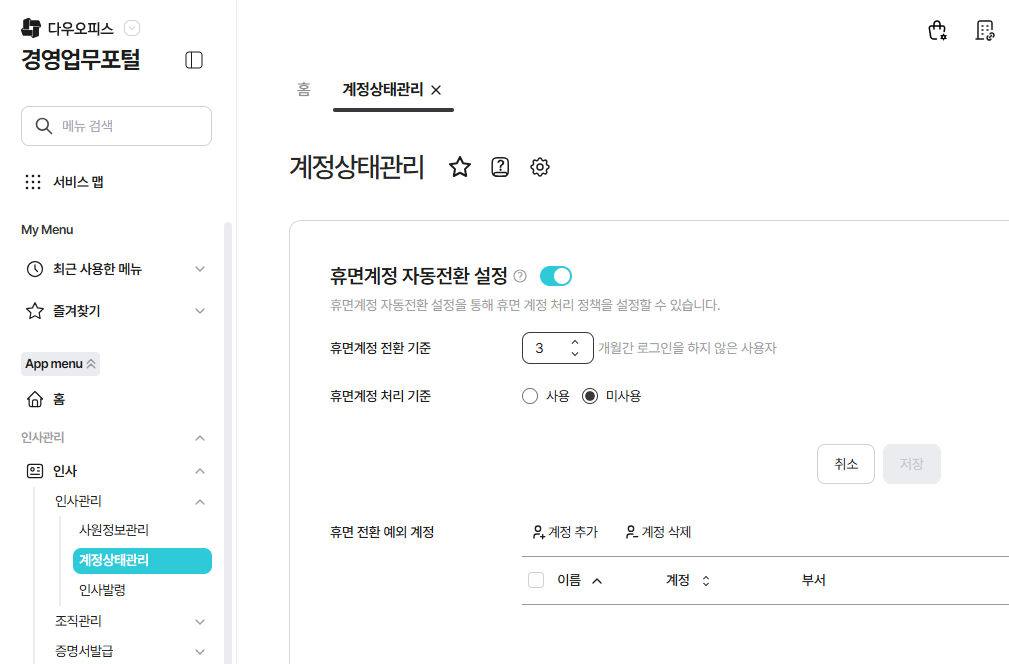
Task: Expand the 즐겨찾기 section
Action: tap(200, 311)
